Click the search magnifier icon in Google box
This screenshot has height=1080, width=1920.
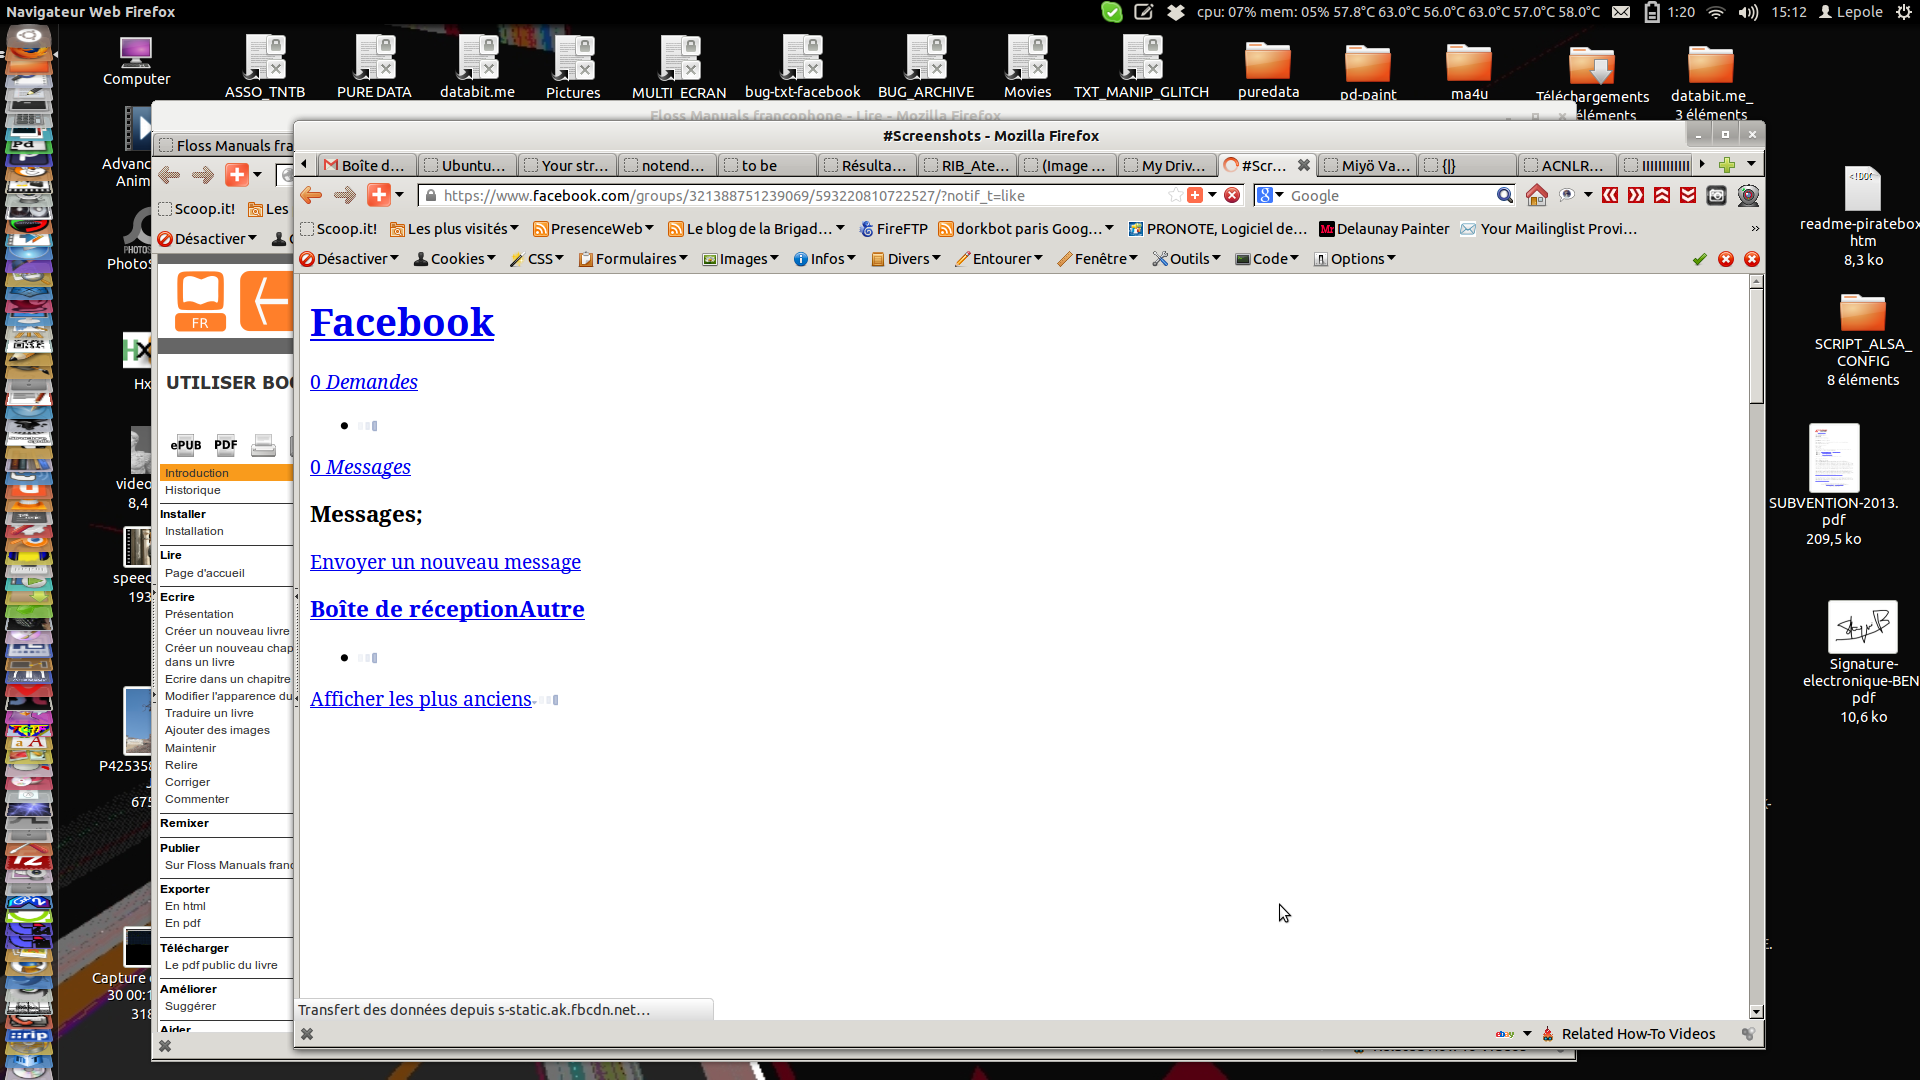[1504, 196]
